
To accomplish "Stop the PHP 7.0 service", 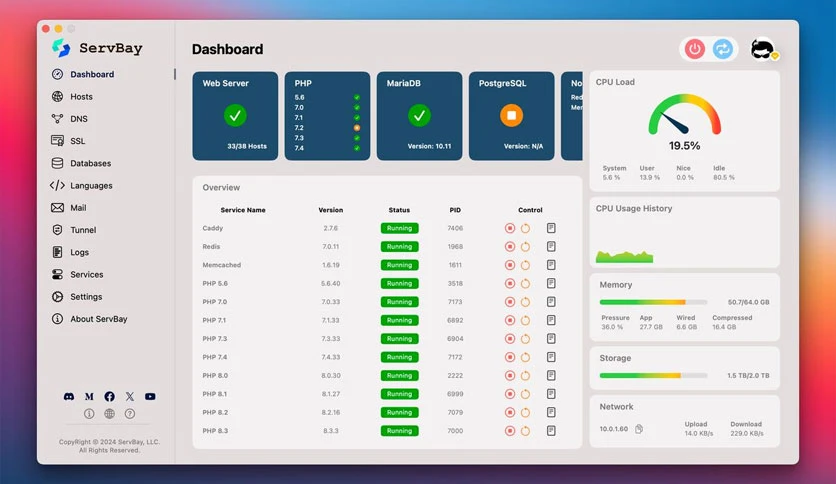I will point(510,302).
